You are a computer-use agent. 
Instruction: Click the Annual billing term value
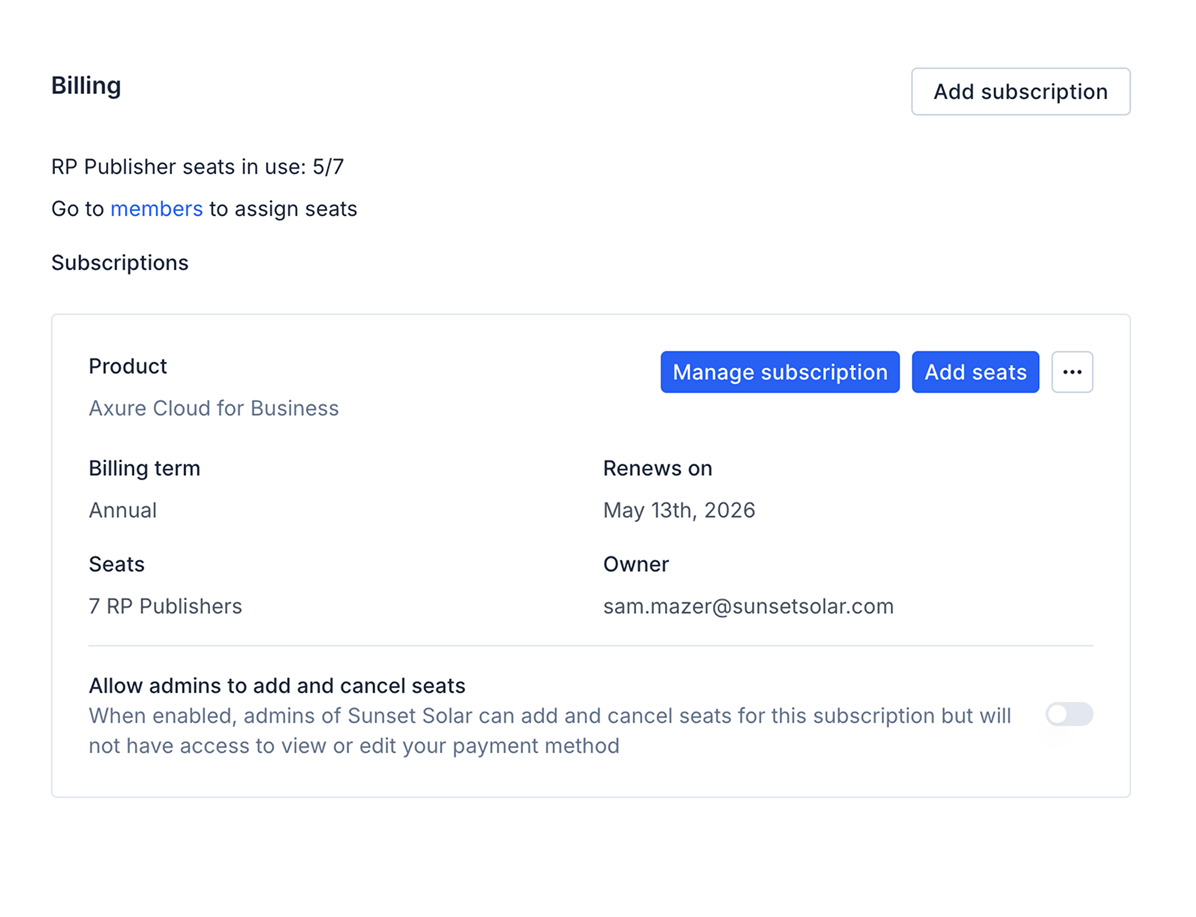pos(122,510)
